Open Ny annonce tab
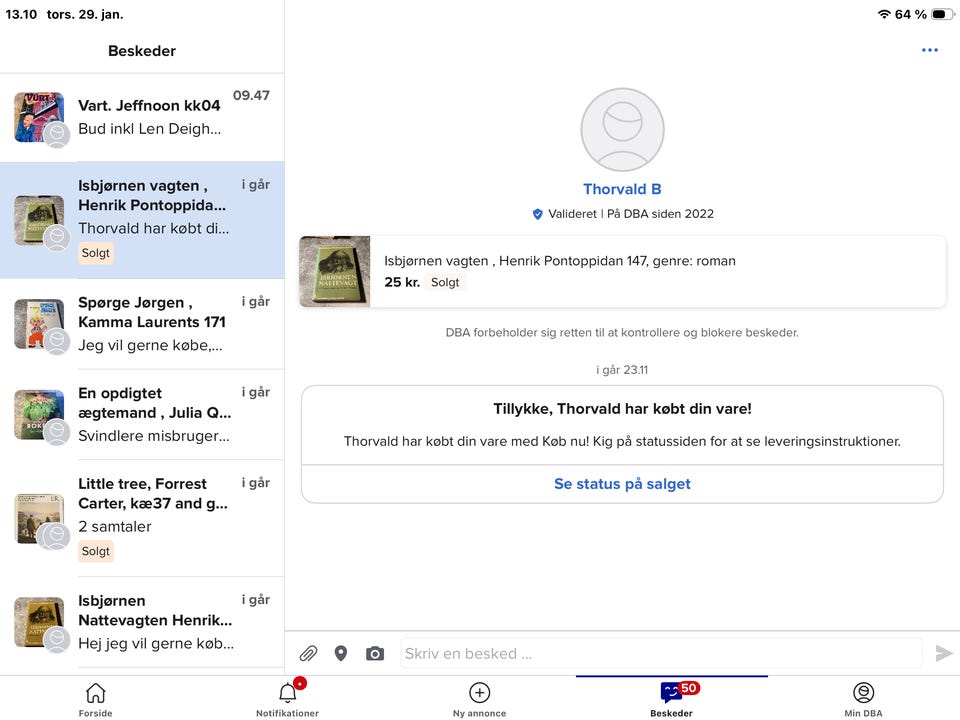This screenshot has height=720, width=960. 479,700
